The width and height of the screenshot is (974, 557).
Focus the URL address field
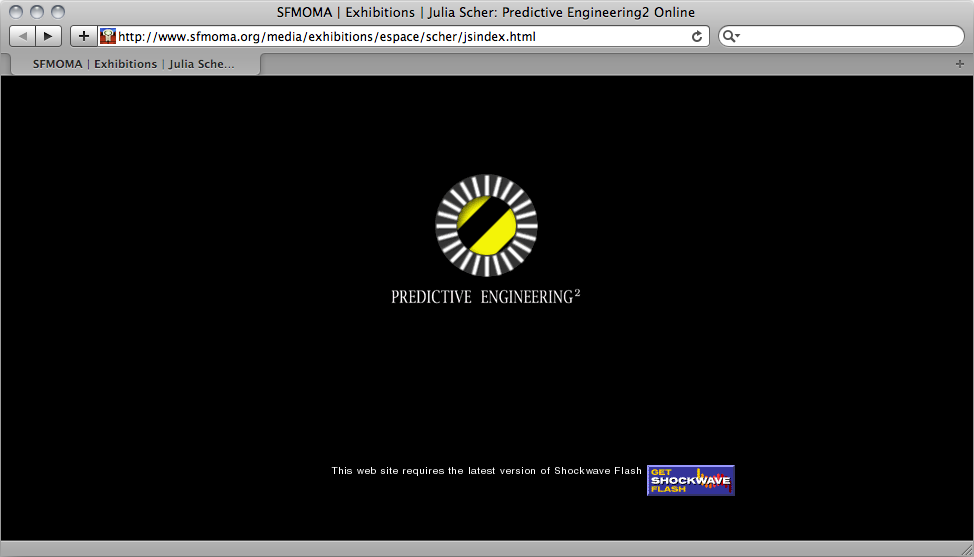click(x=400, y=37)
